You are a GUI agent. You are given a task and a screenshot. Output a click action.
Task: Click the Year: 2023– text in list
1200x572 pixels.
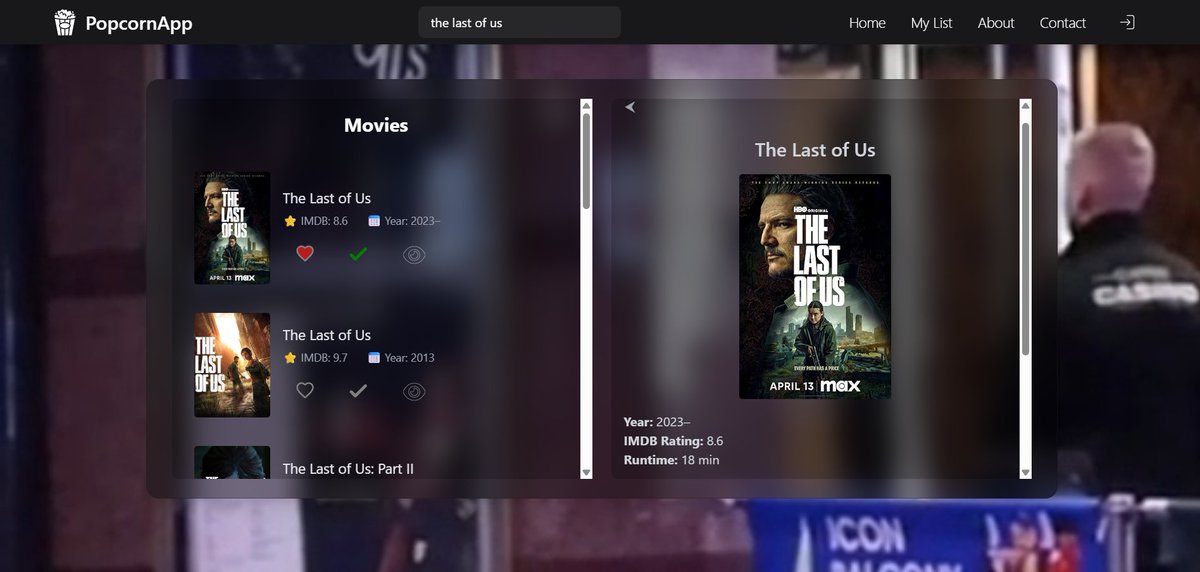[x=412, y=221]
